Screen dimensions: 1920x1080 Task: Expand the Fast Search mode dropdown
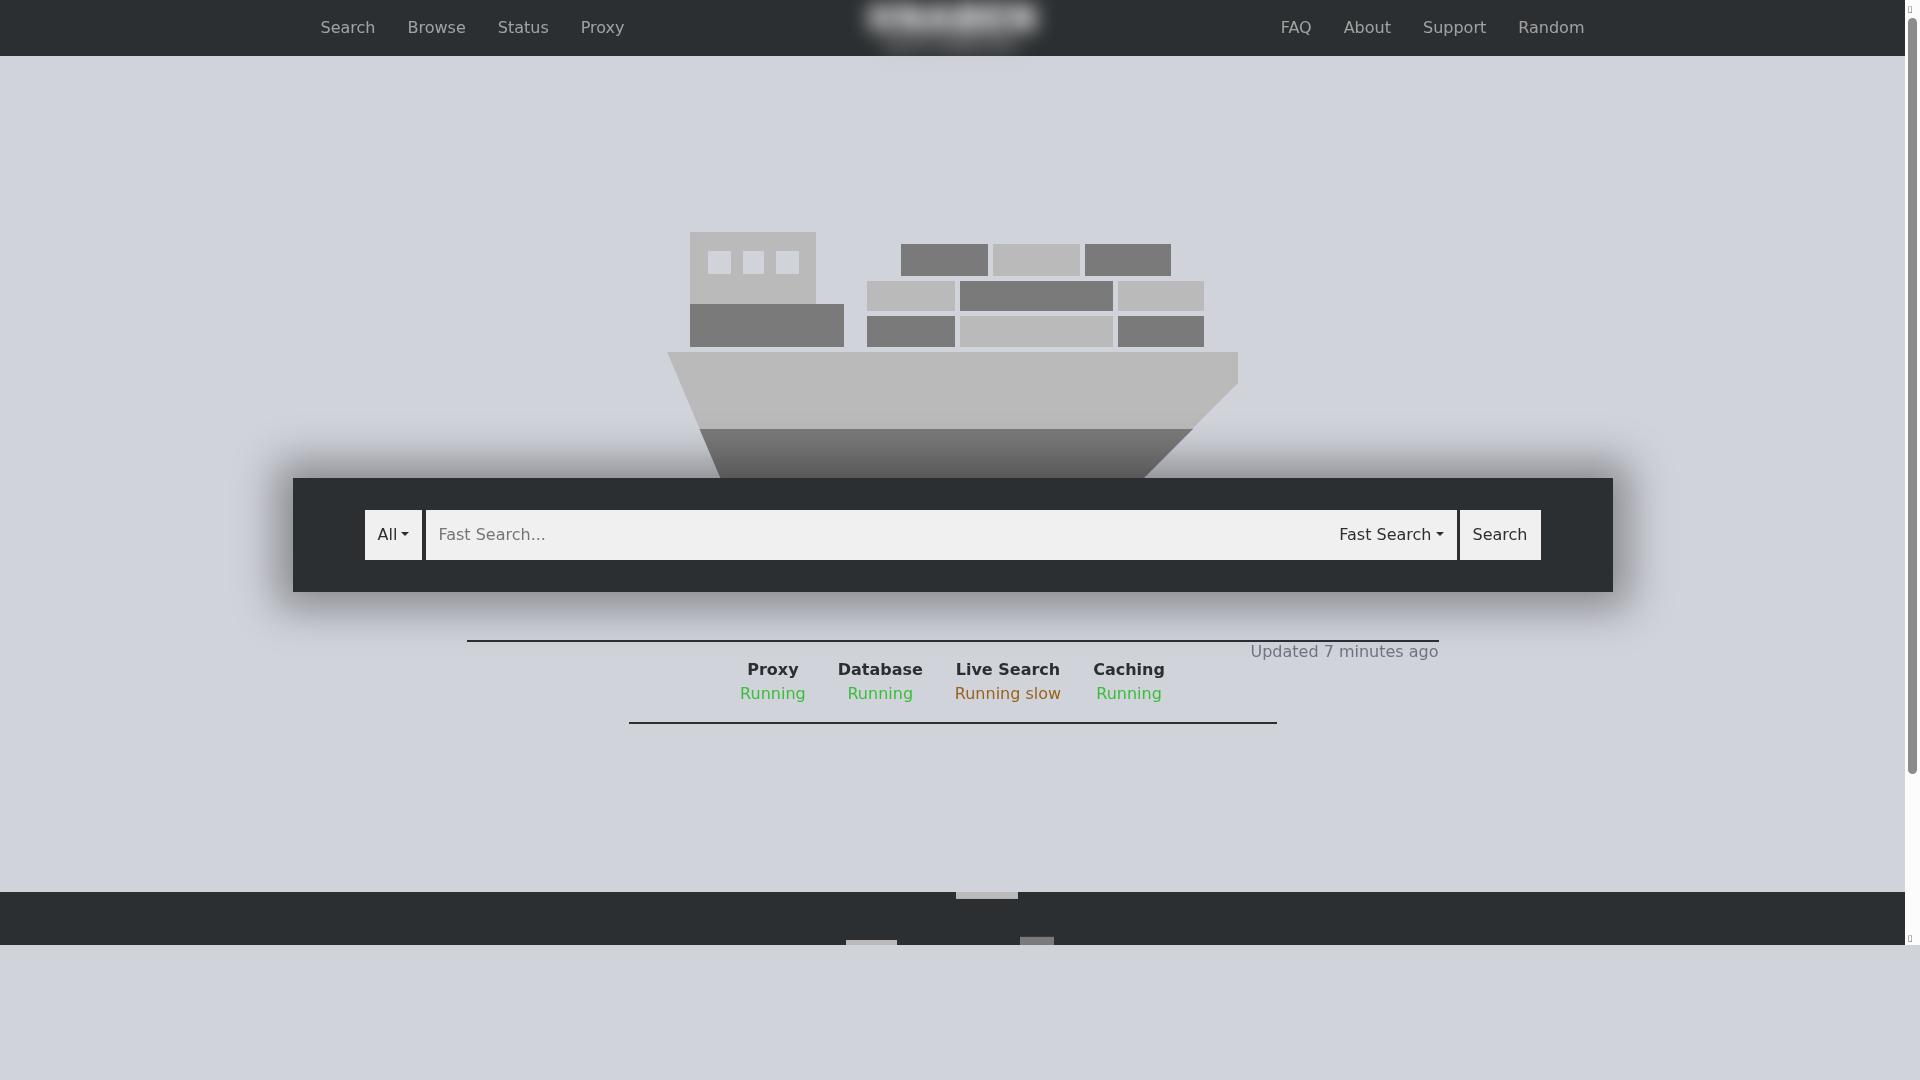(x=1390, y=535)
